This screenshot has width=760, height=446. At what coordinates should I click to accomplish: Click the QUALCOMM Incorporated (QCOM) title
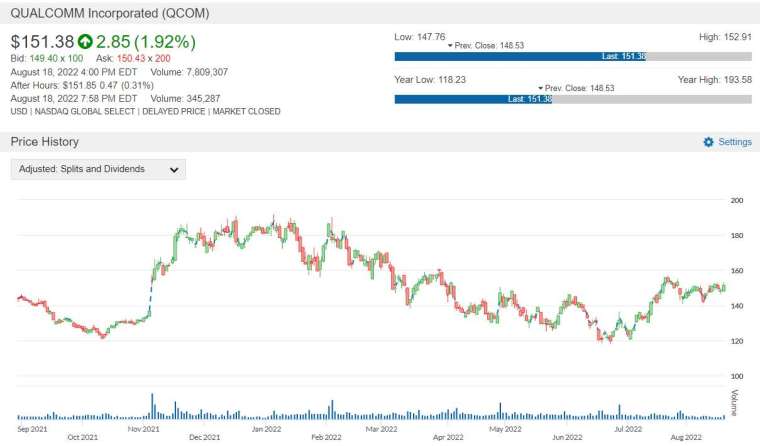click(110, 13)
